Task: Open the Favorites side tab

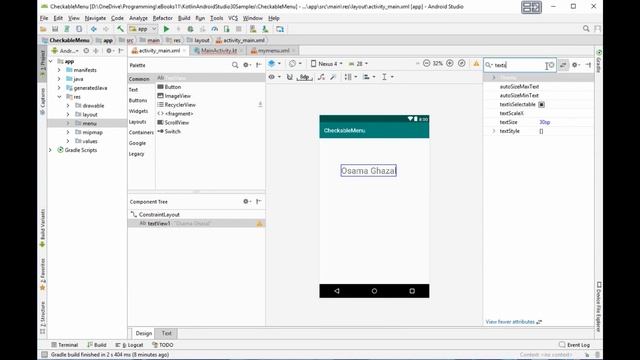Action: tap(42, 274)
